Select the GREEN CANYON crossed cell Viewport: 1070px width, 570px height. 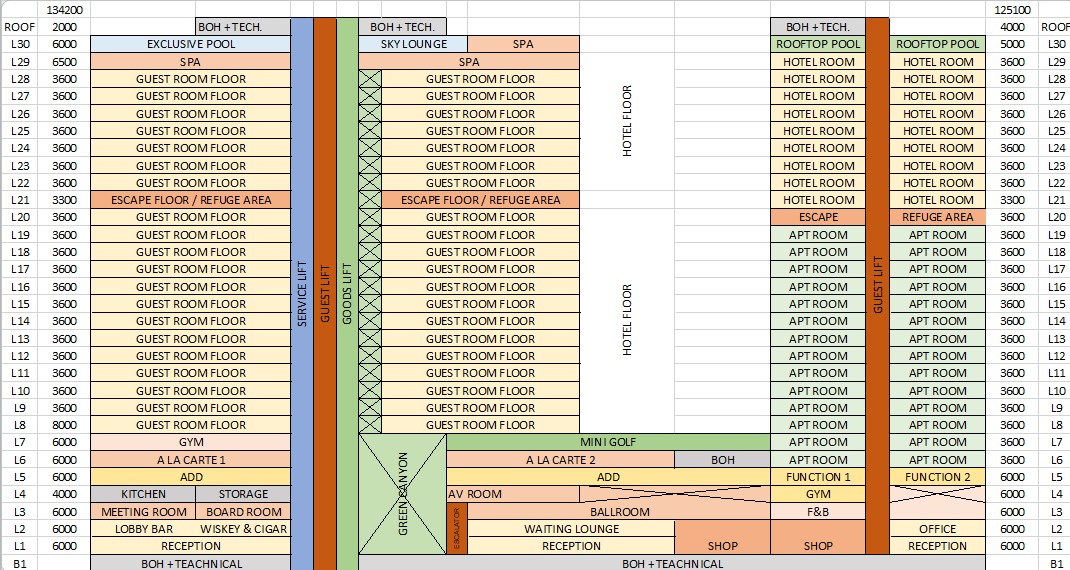[402, 494]
